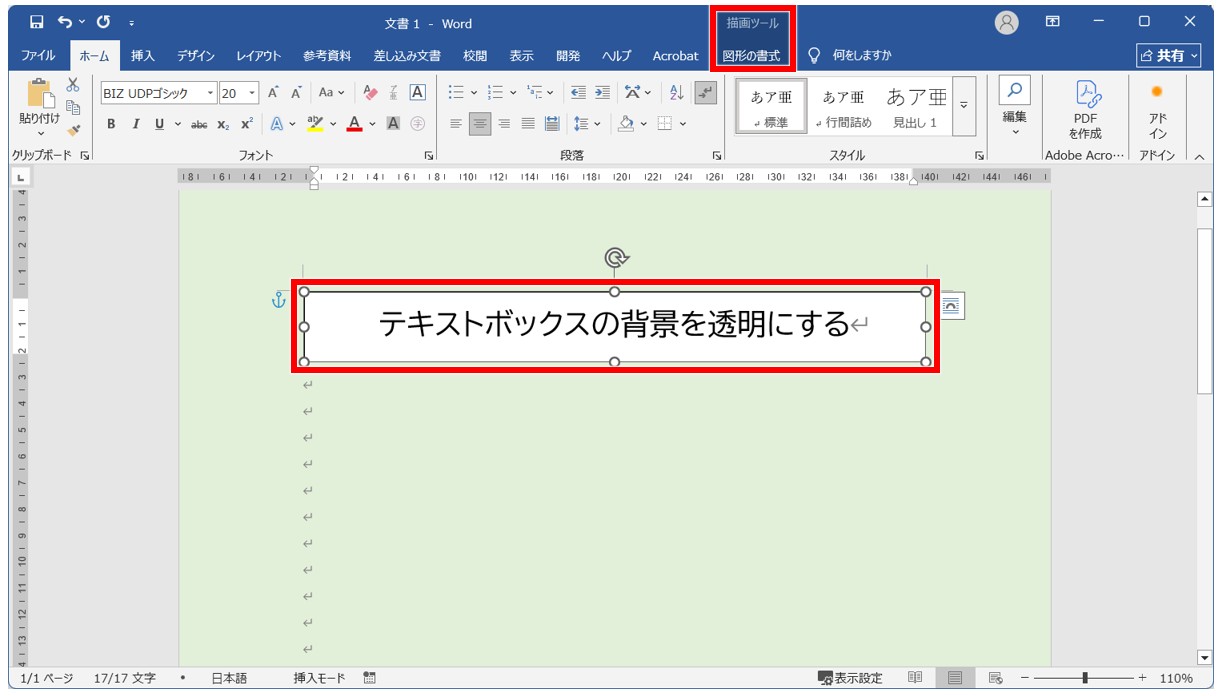Click the distributed alignment icon
1222x696 pixels.
click(552, 124)
